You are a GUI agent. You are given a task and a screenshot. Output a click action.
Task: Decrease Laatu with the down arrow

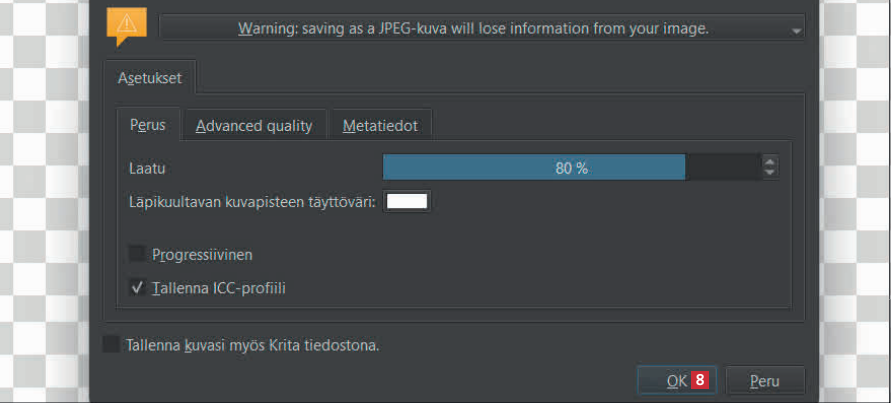[x=769, y=174]
